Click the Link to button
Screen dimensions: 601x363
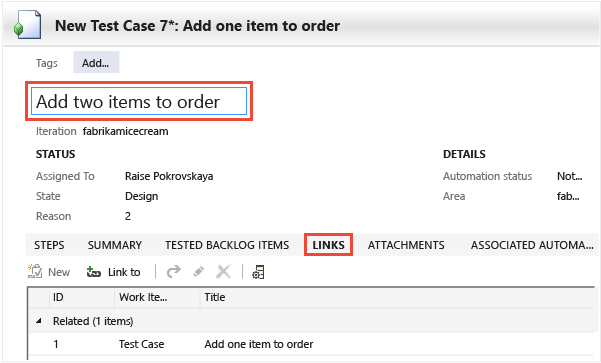(113, 272)
